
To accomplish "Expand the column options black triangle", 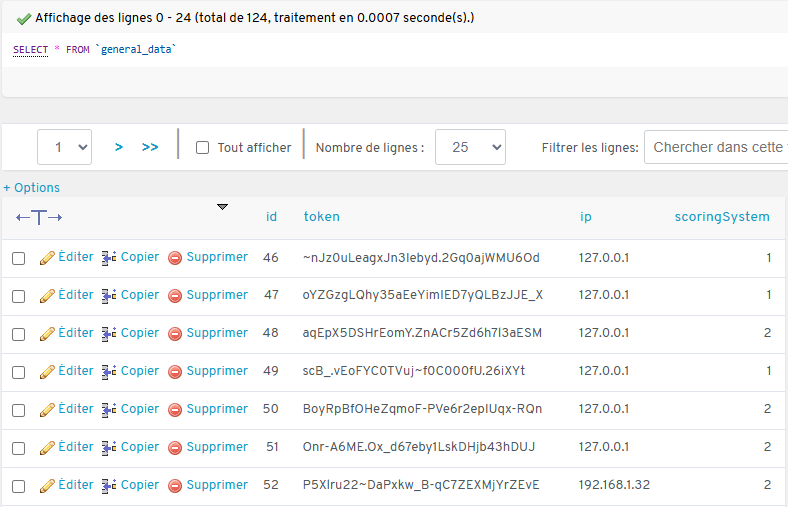I will pyautogui.click(x=222, y=207).
